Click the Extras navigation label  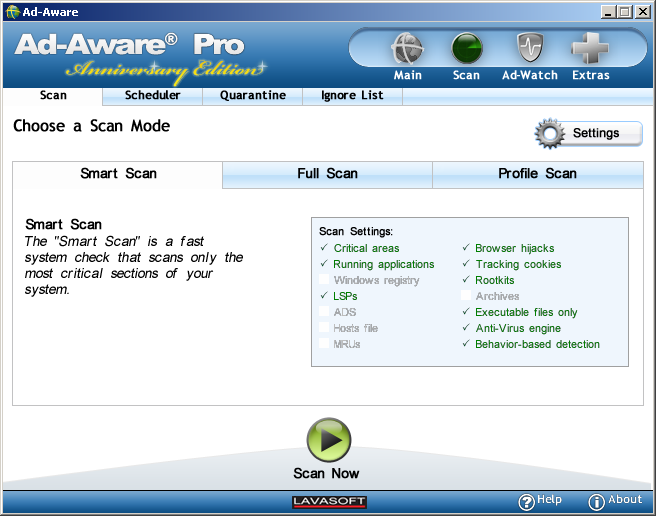click(591, 75)
